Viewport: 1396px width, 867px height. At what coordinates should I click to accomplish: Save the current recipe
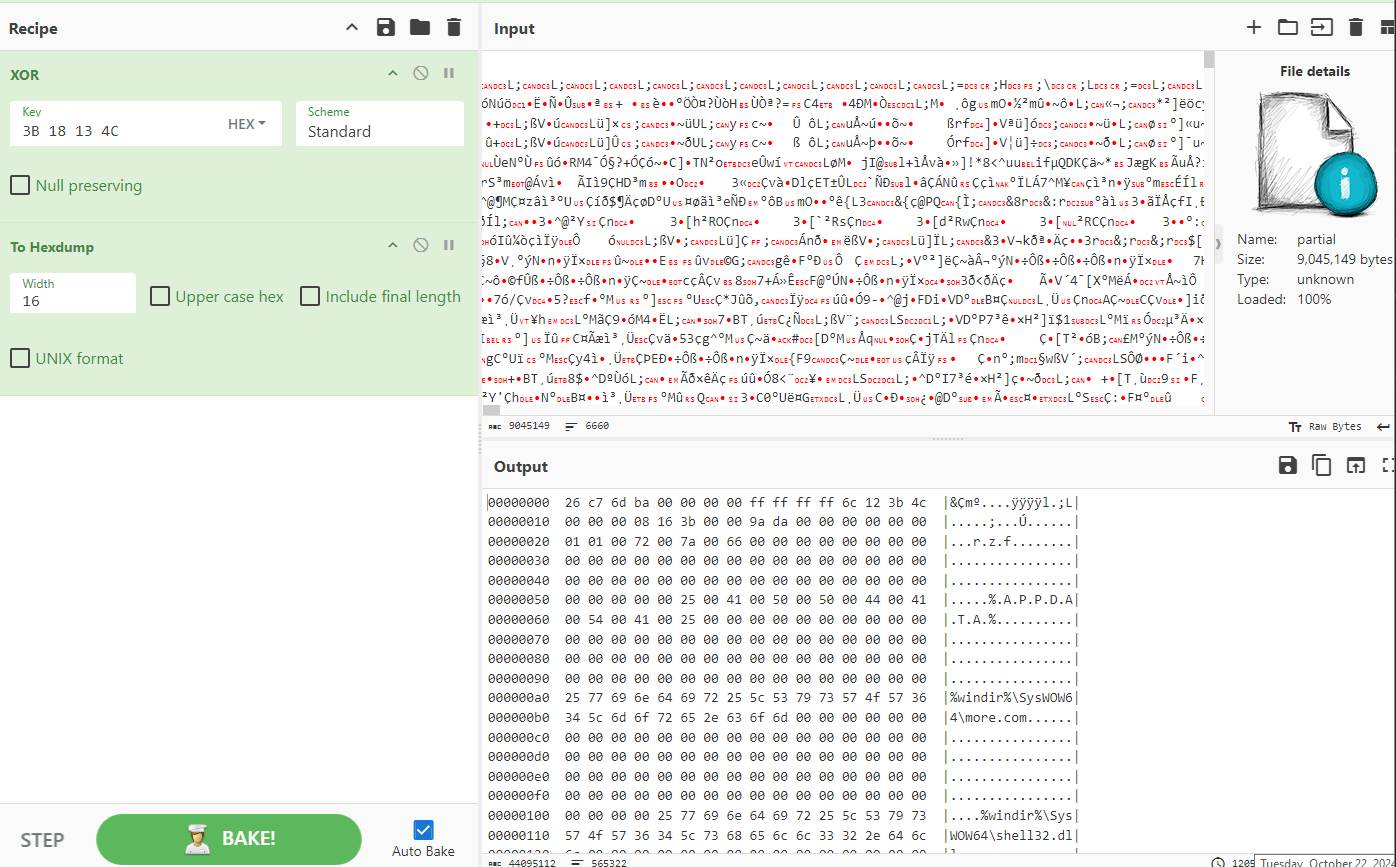pos(386,28)
